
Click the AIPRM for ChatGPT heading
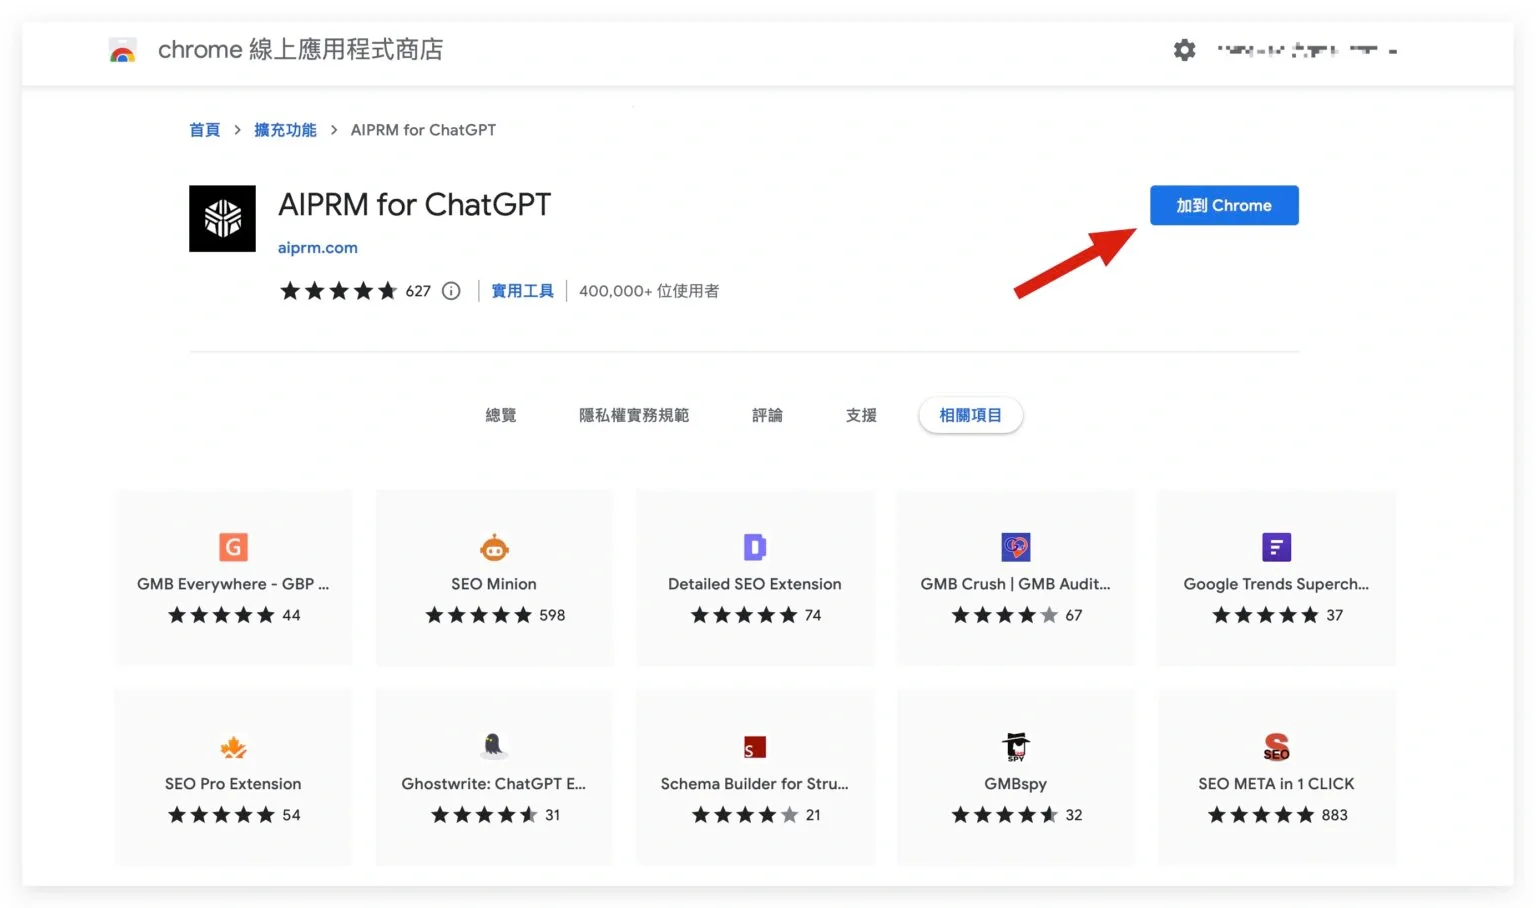point(415,205)
